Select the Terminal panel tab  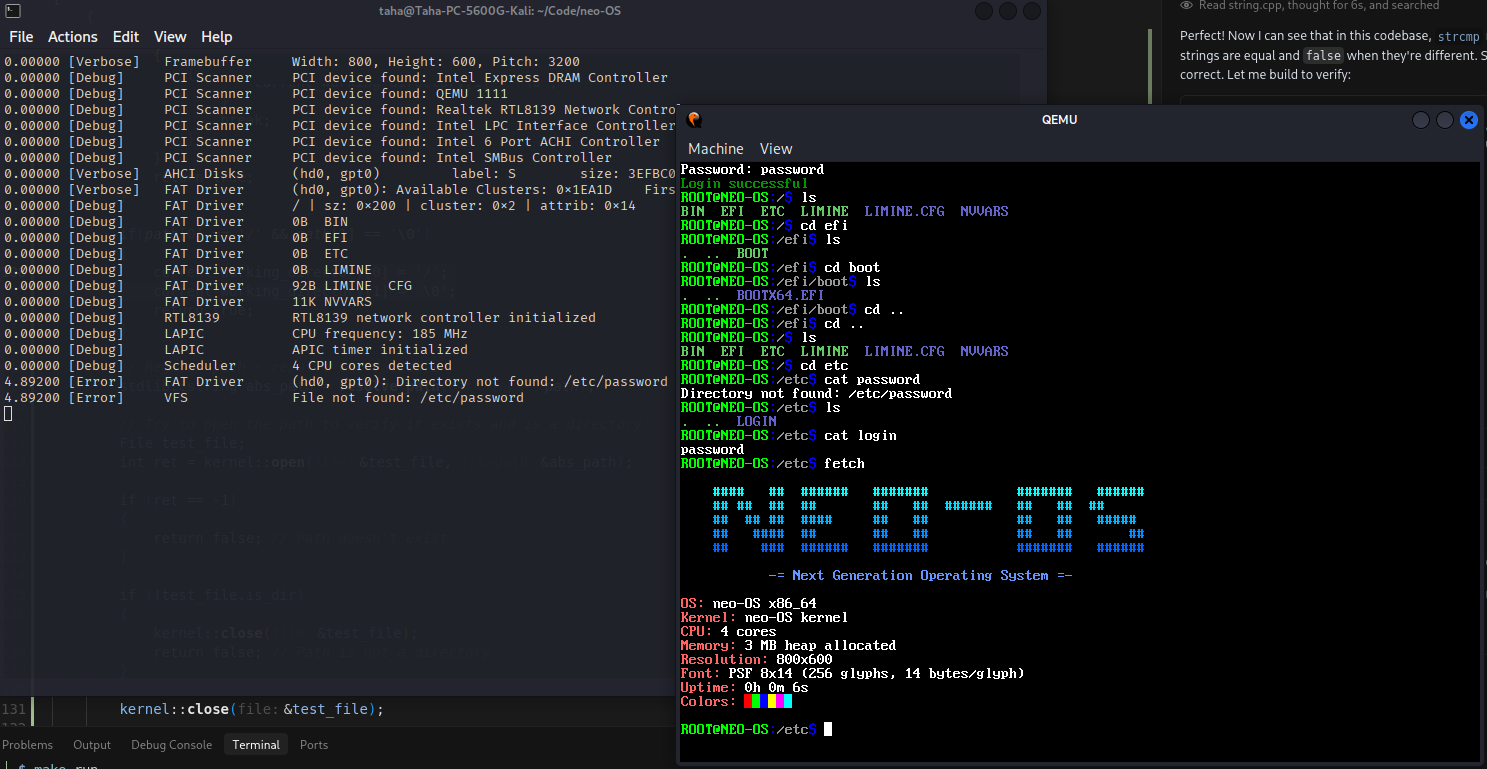(x=256, y=745)
